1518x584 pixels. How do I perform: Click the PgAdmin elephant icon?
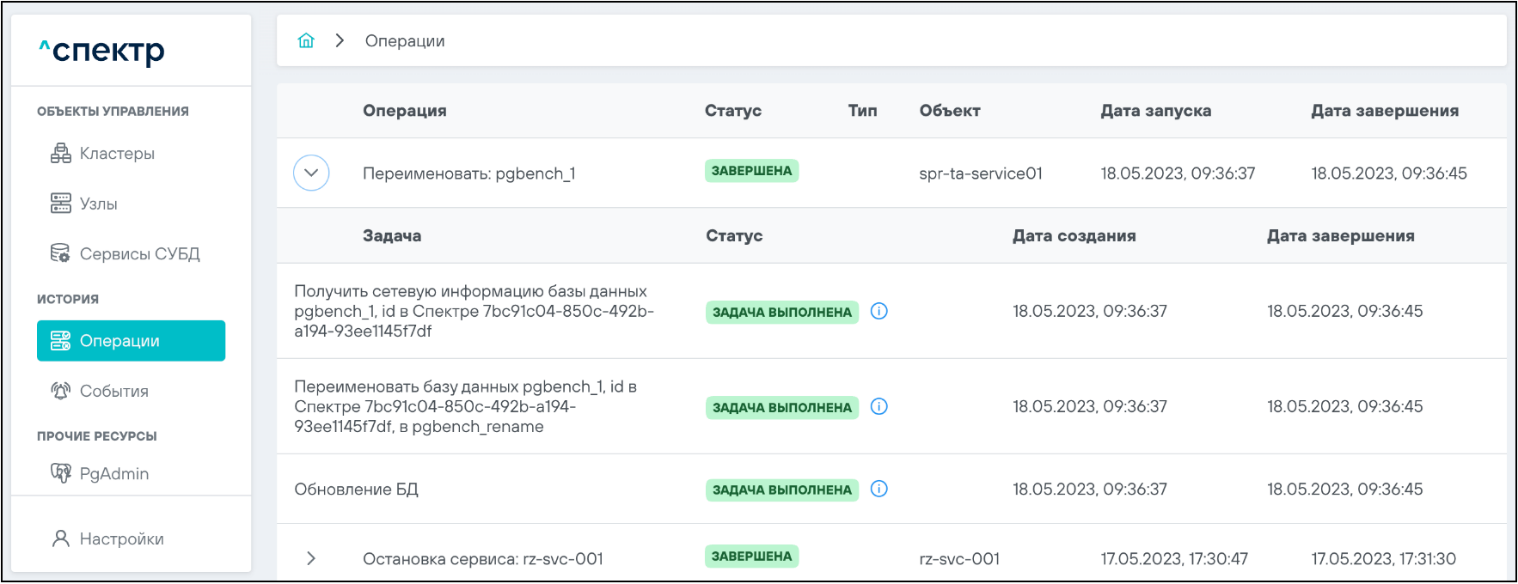[x=61, y=473]
